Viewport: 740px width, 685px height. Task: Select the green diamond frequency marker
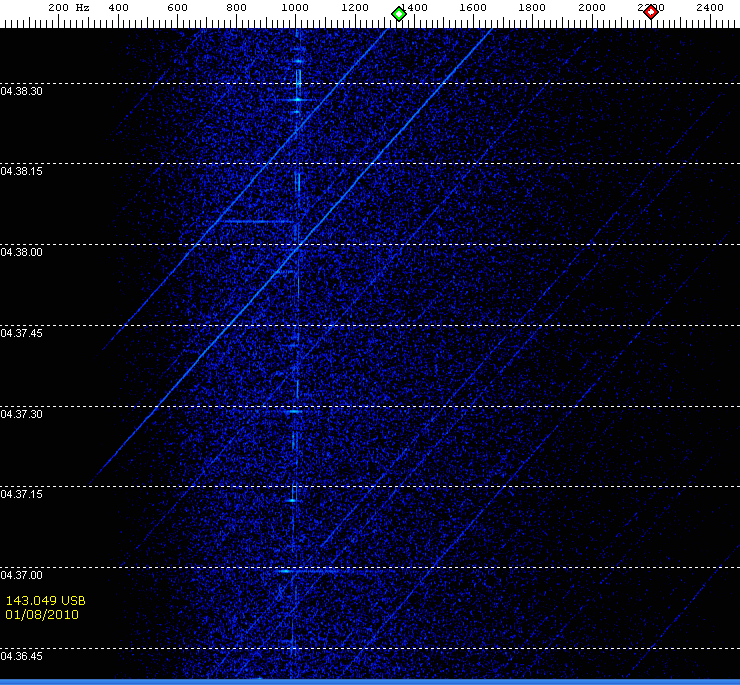[399, 14]
